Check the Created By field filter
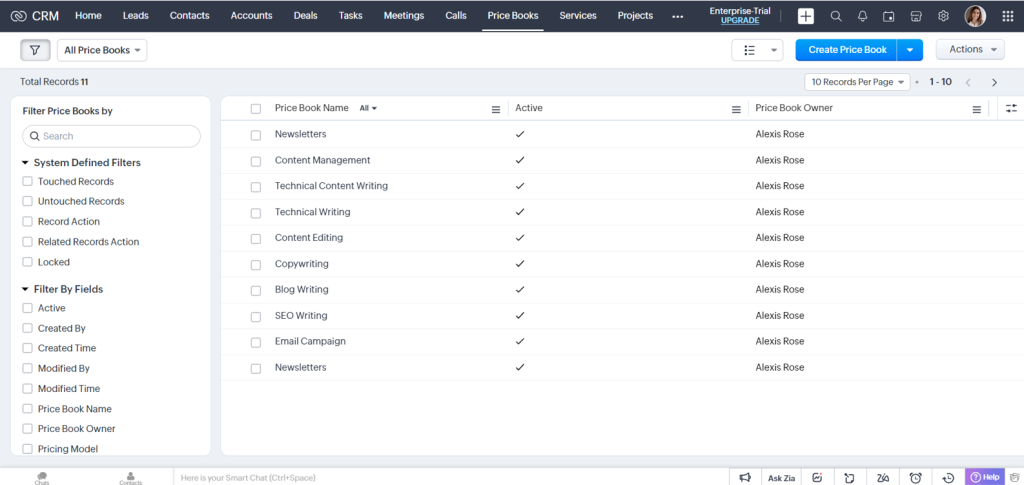The width and height of the screenshot is (1024, 485). tap(27, 328)
